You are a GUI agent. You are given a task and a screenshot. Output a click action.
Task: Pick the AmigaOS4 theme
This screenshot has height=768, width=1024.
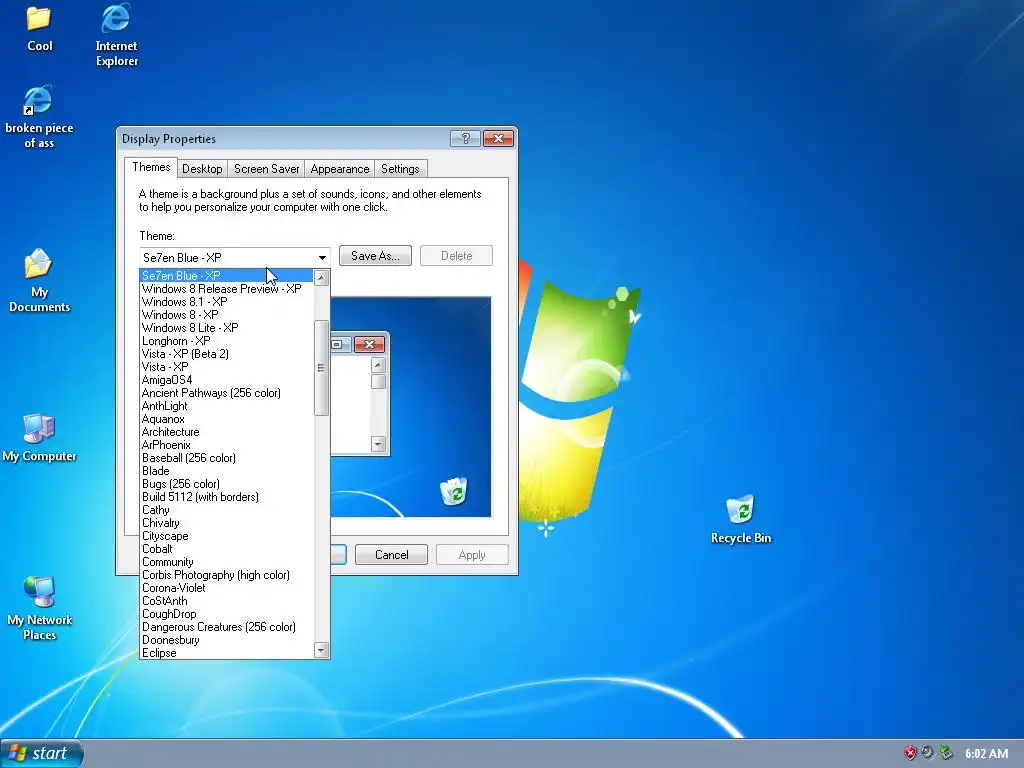(x=227, y=380)
